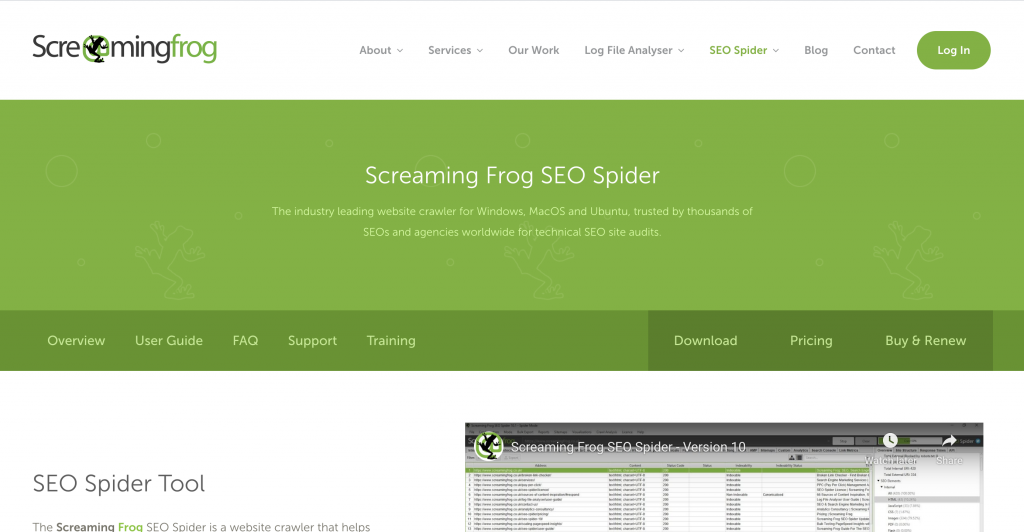The height and width of the screenshot is (532, 1024).
Task: Expand the Services dropdown chevron
Action: (x=480, y=51)
